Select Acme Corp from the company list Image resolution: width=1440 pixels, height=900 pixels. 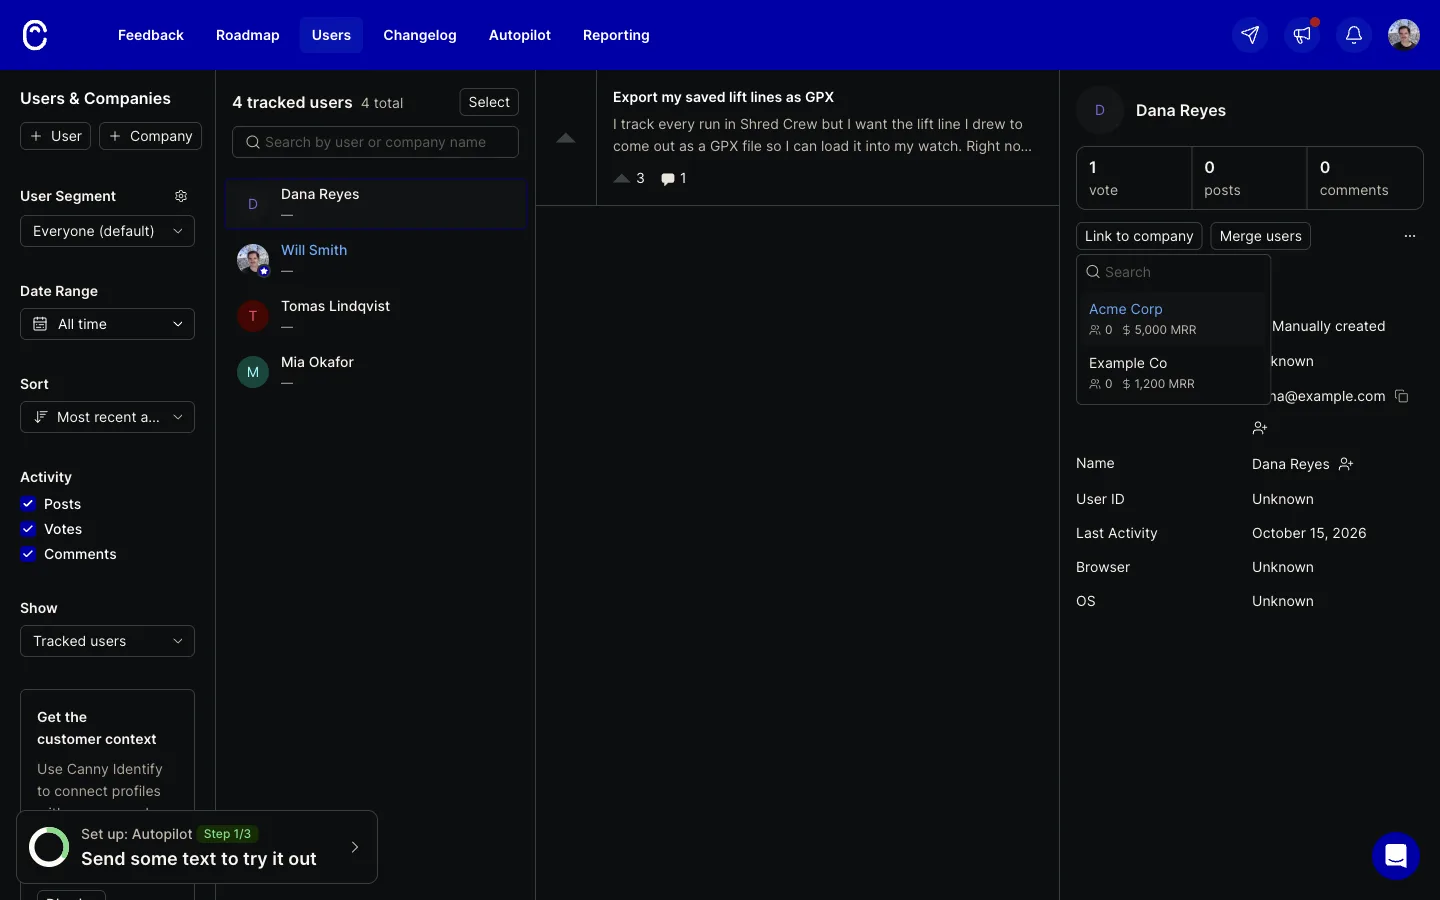coord(1173,319)
